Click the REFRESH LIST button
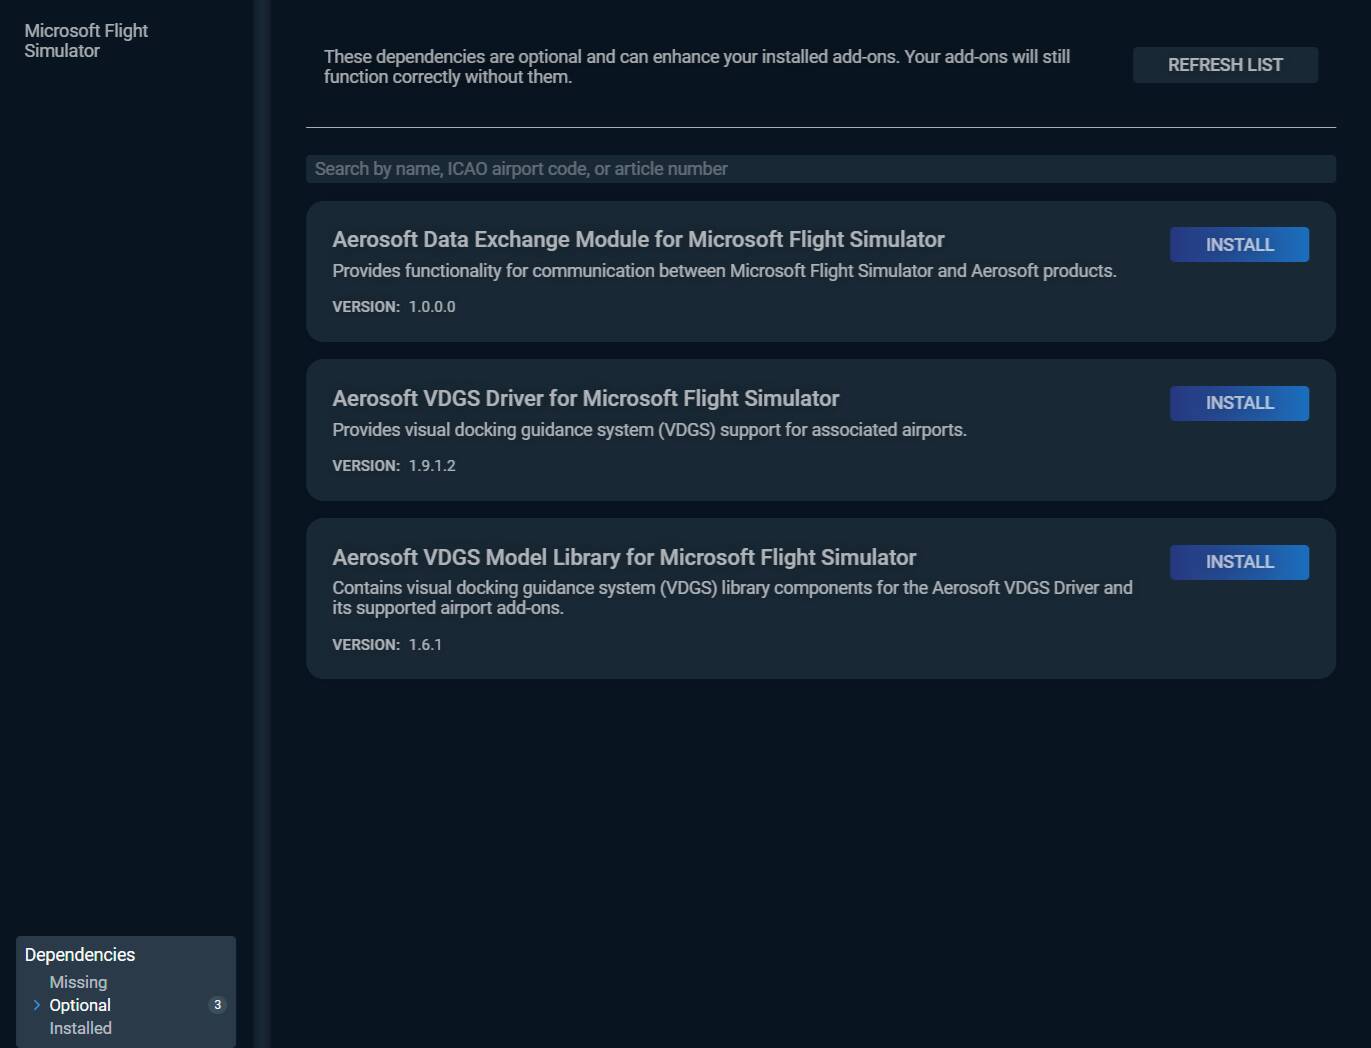This screenshot has width=1371, height=1048. (1224, 65)
